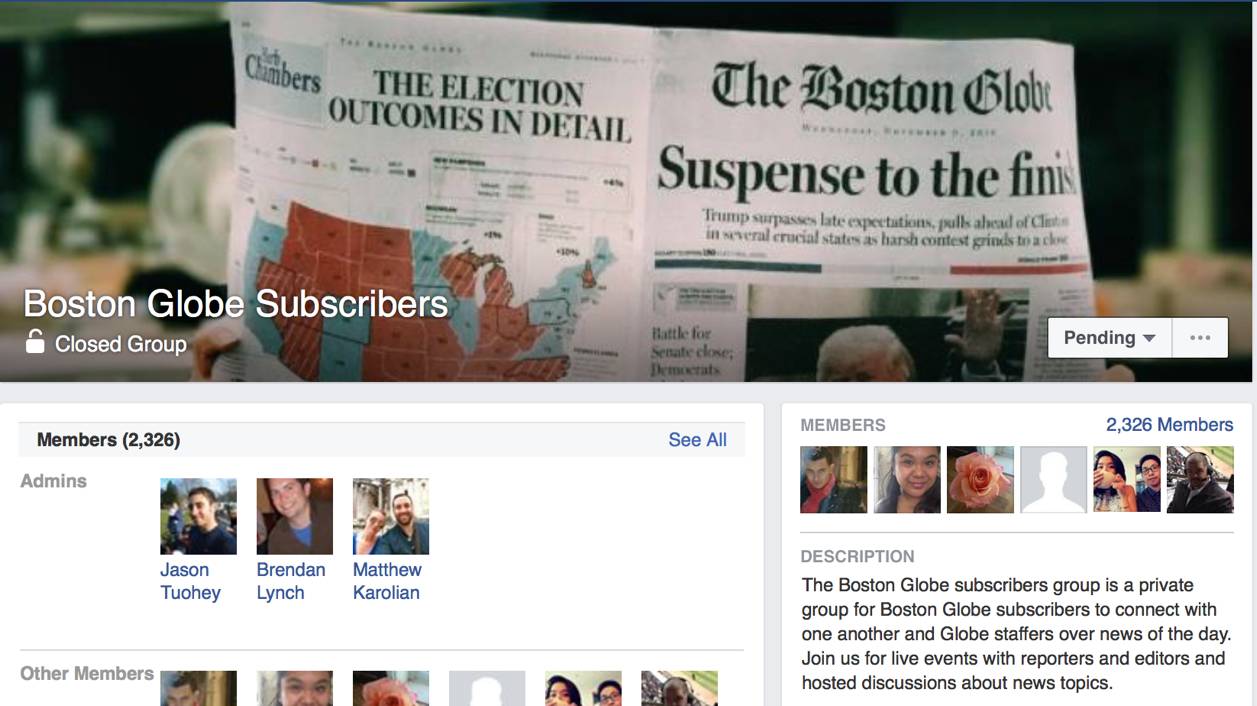Screen dimensions: 1257x706
Task: Visit Matthew Karolian's profile name link
Action: 386,581
